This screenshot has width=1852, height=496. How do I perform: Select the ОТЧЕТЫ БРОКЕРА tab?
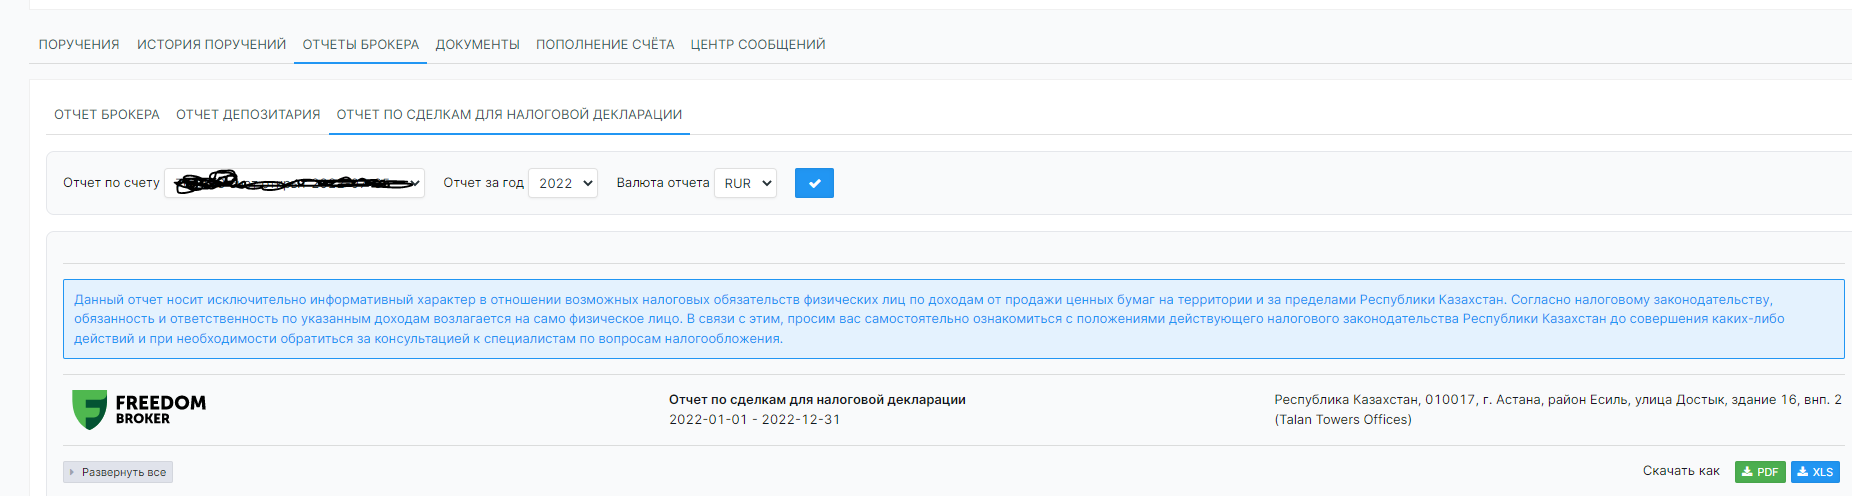coord(361,45)
